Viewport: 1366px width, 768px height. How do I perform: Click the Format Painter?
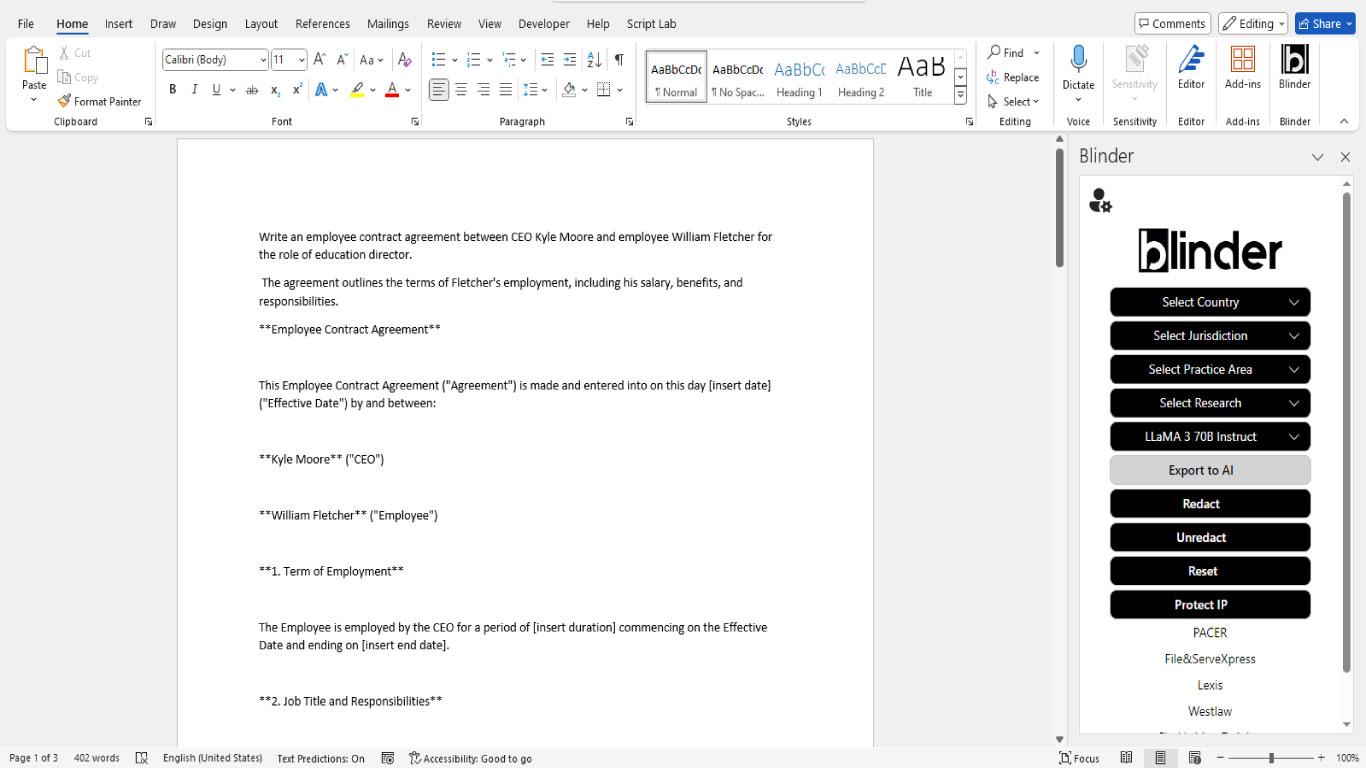click(x=99, y=101)
